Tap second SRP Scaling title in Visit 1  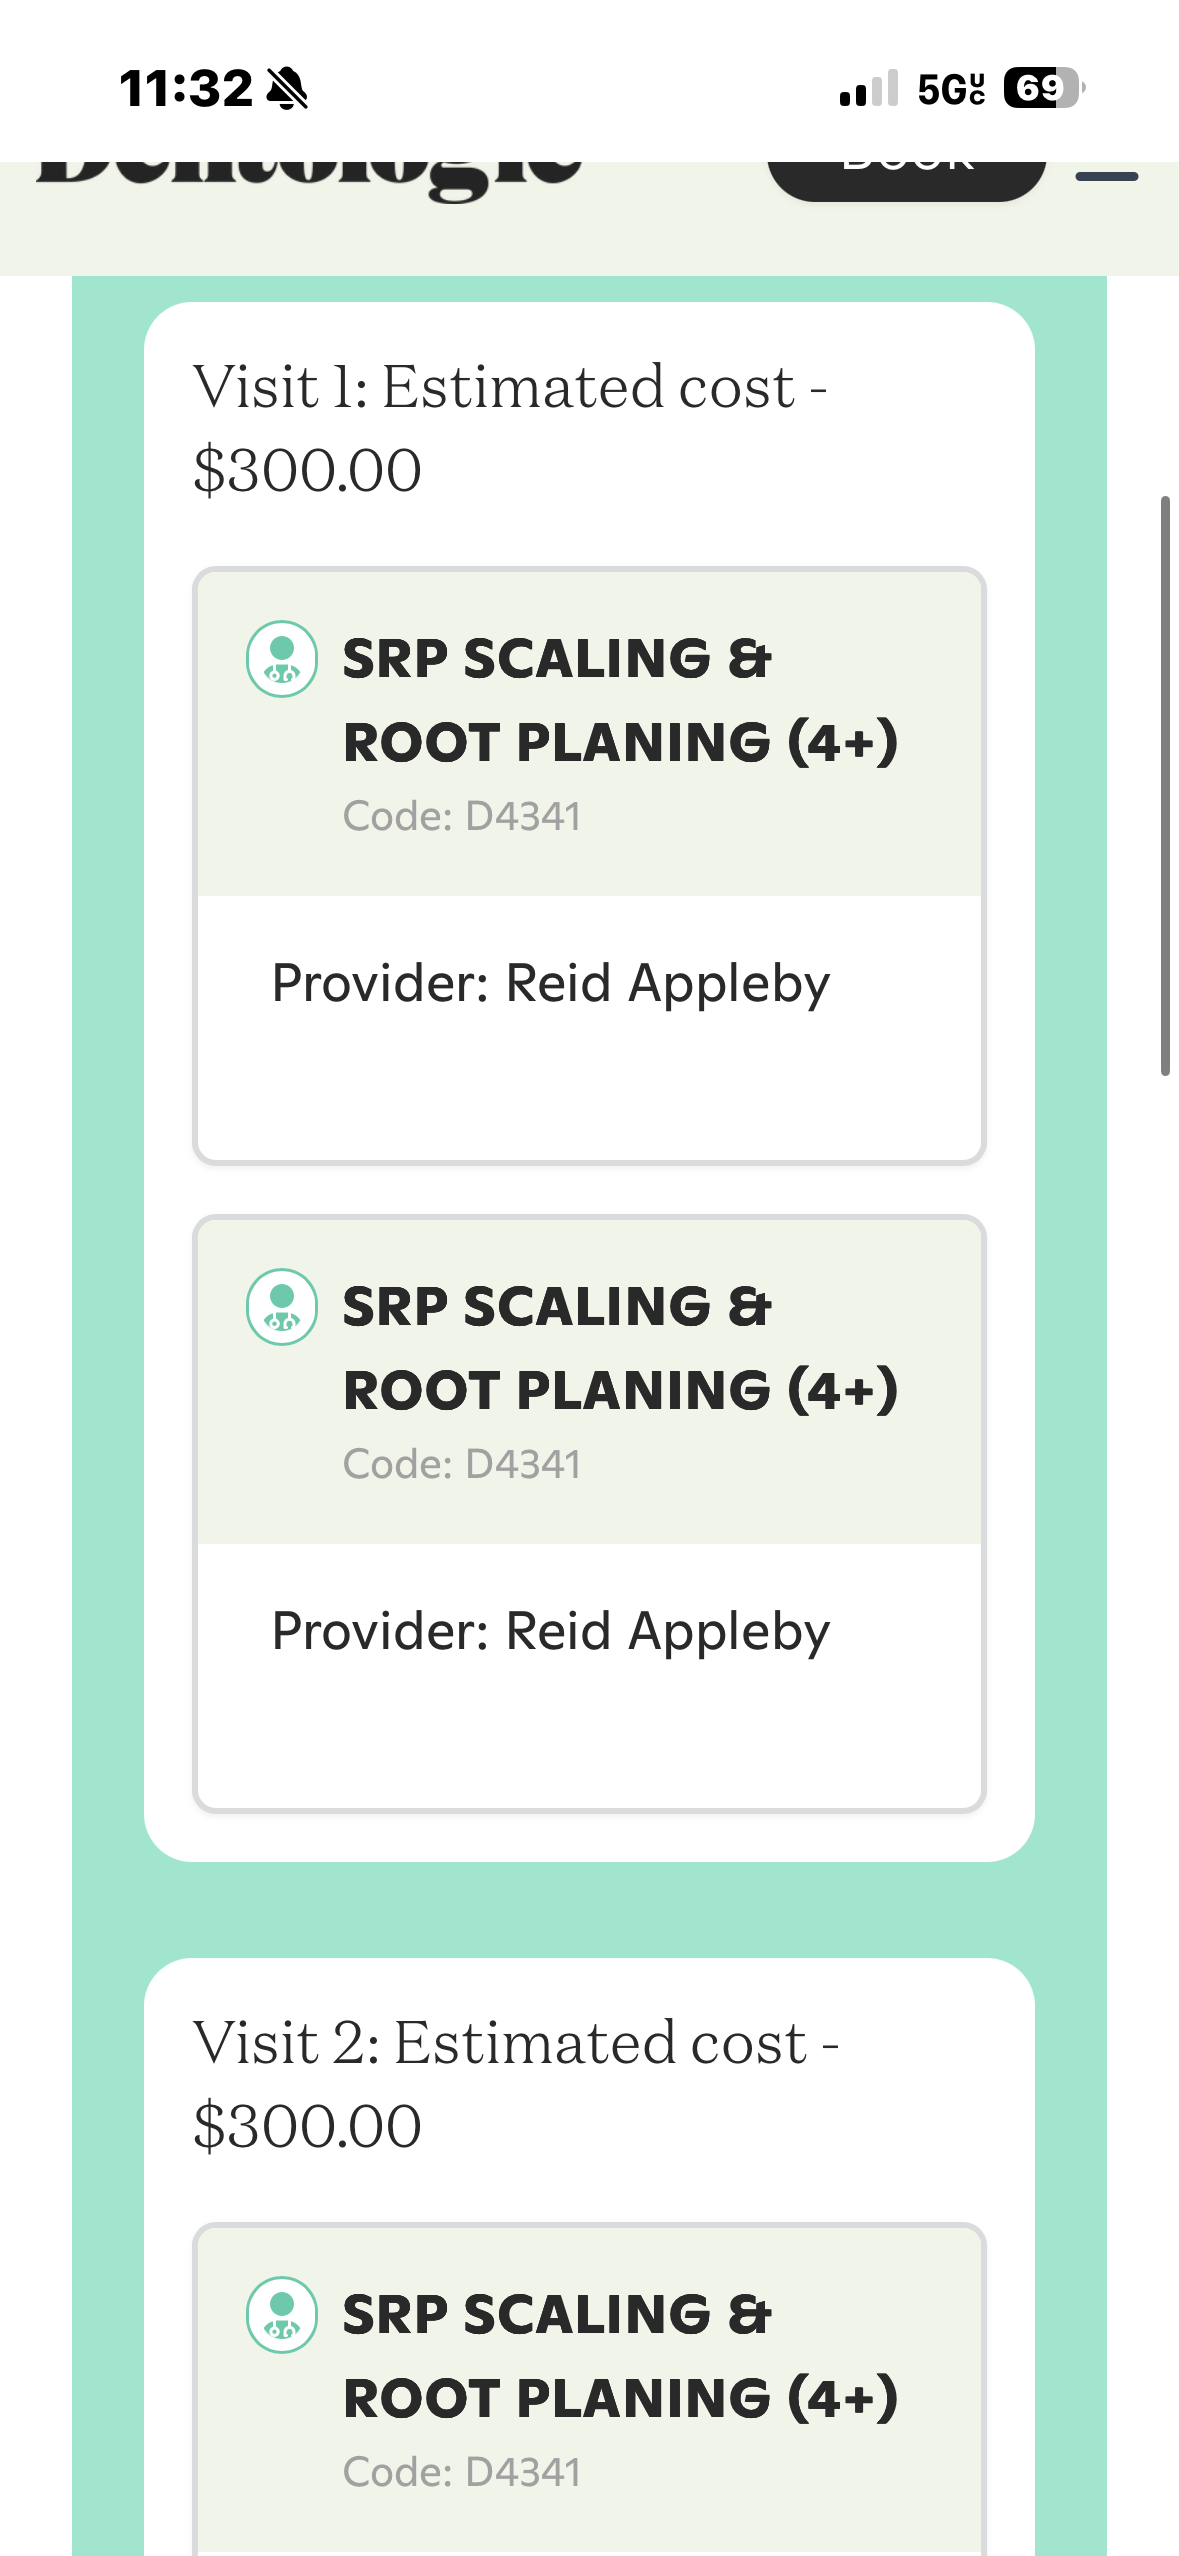pos(619,1348)
